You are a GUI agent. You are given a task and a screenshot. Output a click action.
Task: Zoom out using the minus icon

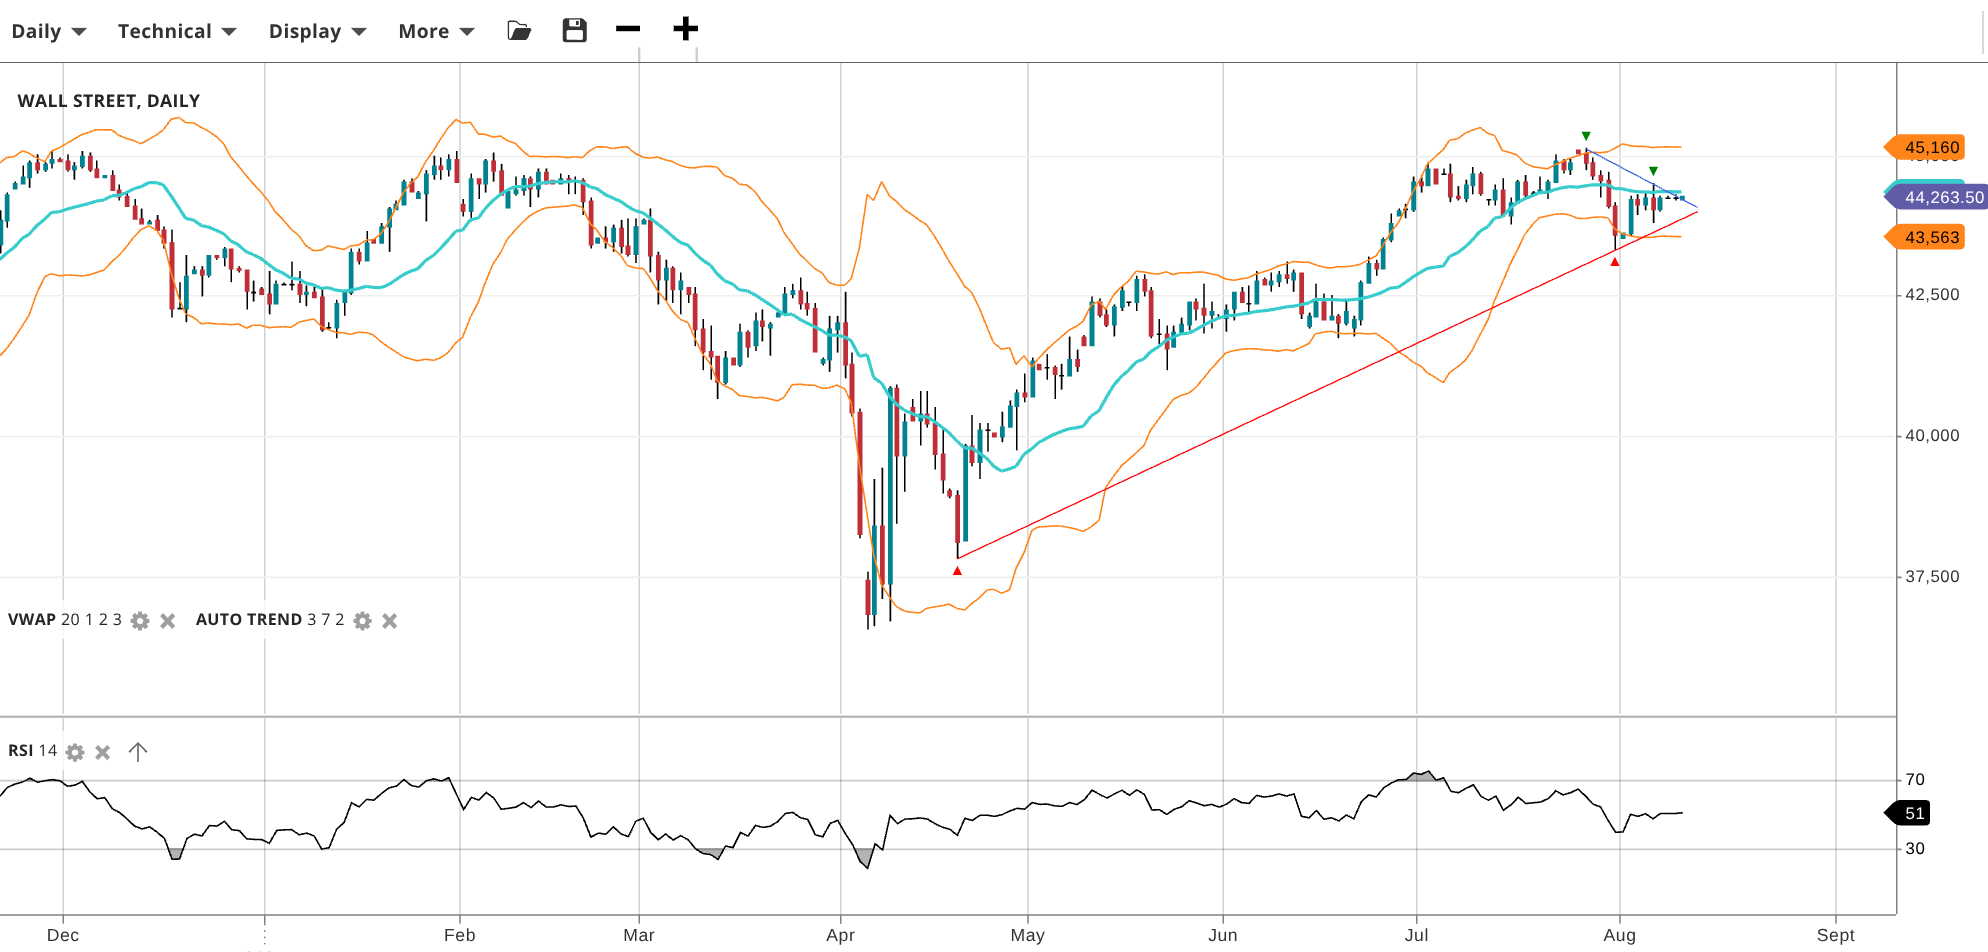(x=628, y=29)
